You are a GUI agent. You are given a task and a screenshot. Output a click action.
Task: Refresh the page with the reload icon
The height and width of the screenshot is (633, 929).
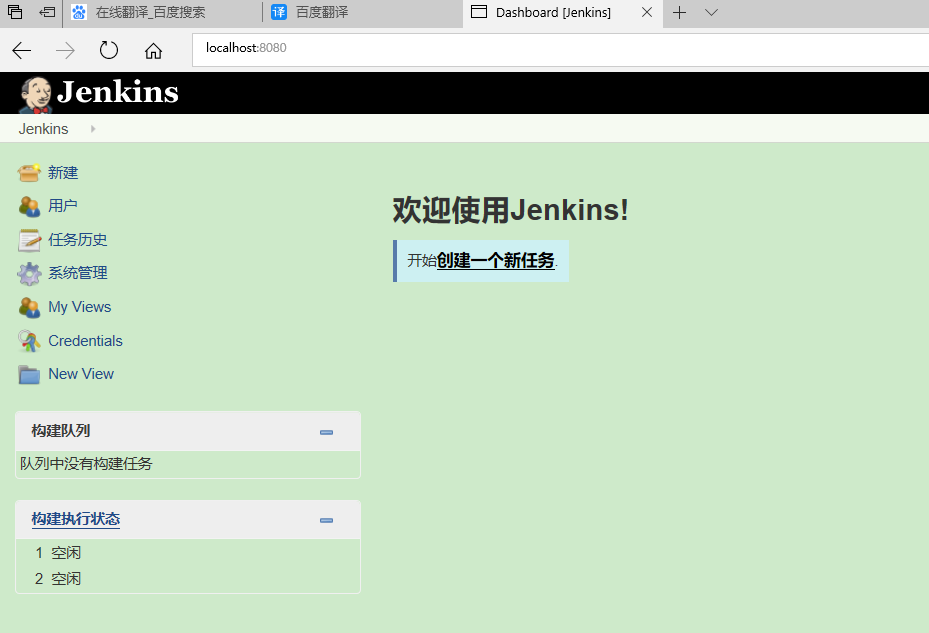tap(109, 50)
